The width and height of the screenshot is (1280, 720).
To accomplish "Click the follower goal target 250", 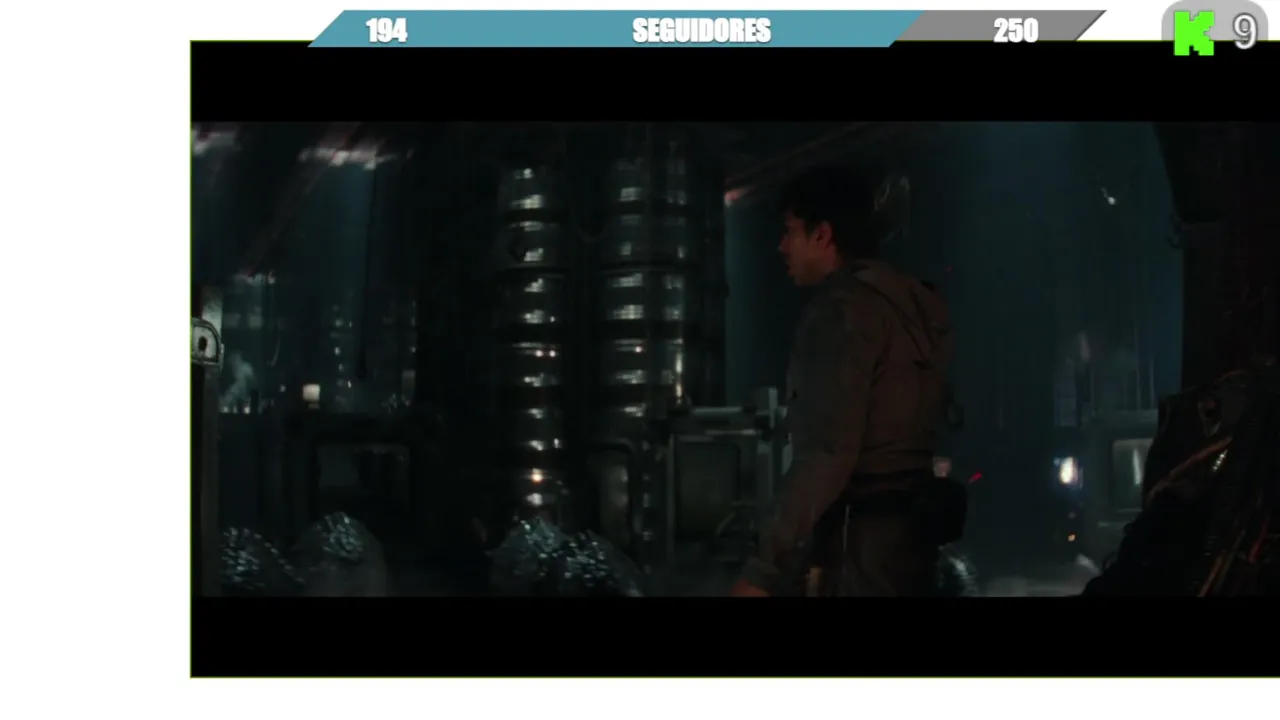I will click(1015, 31).
